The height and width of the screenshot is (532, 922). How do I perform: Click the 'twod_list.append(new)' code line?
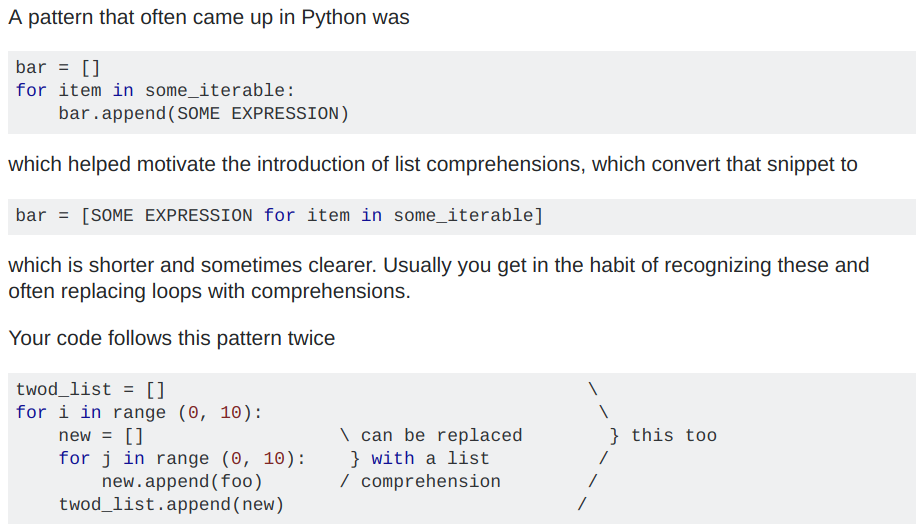[x=171, y=505]
